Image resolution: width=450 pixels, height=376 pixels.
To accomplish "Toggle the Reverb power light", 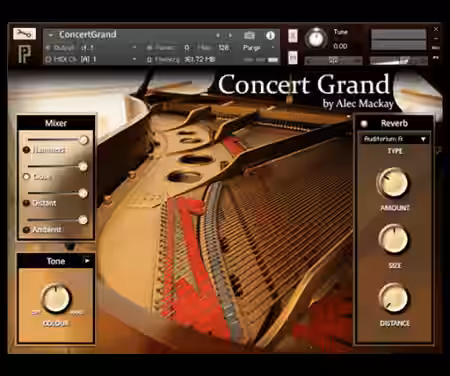I will point(364,124).
